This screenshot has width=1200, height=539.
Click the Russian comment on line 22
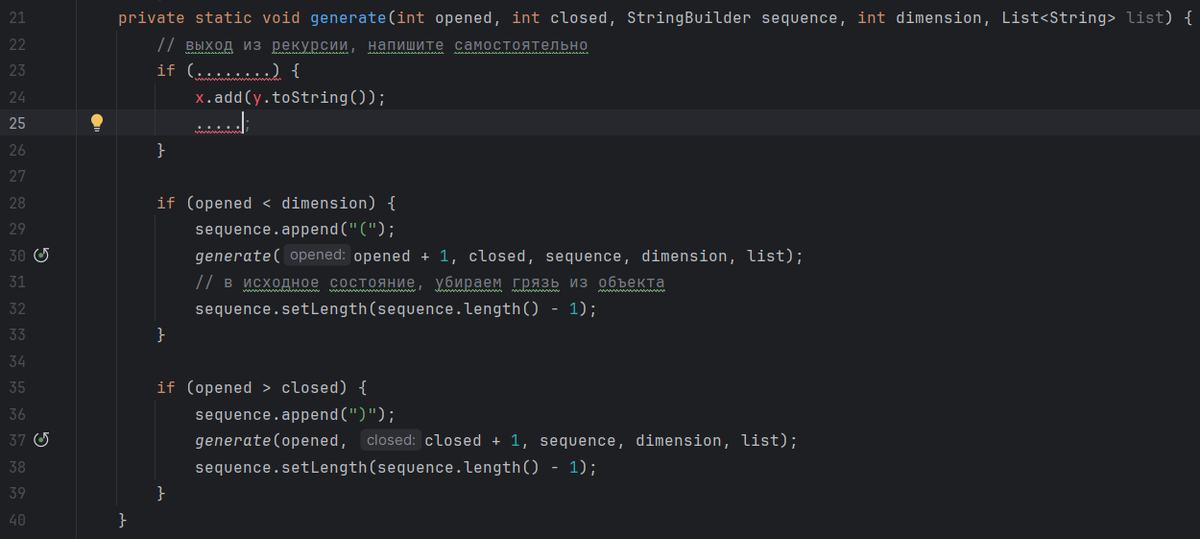click(373, 45)
